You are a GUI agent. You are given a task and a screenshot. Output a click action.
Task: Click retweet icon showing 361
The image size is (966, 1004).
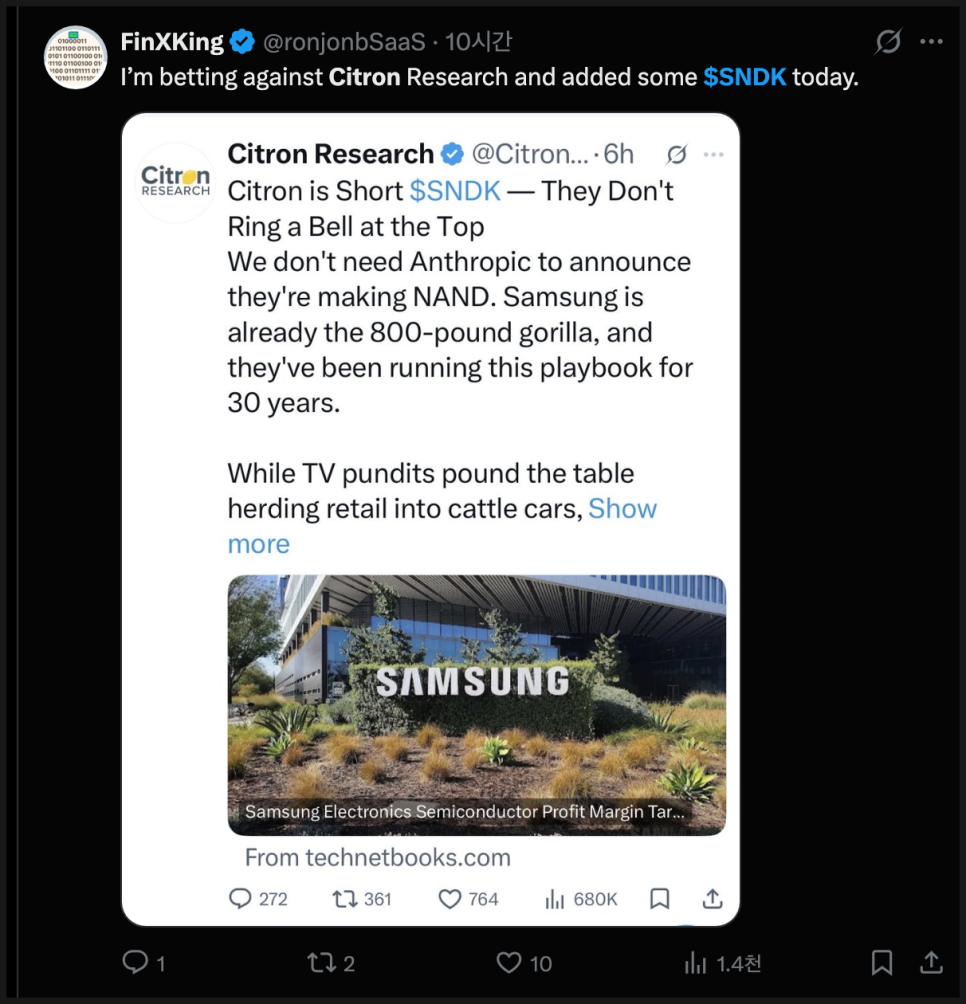click(344, 899)
